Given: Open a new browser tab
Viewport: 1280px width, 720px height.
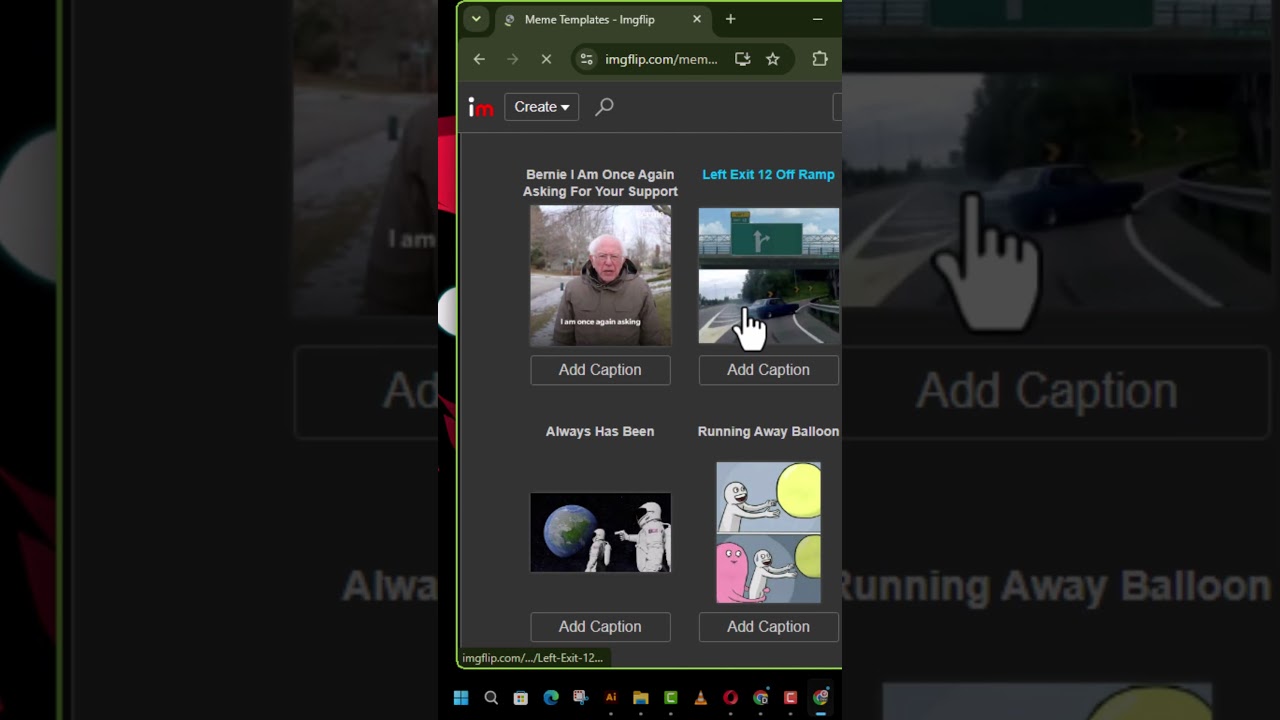Looking at the screenshot, I should pos(730,19).
